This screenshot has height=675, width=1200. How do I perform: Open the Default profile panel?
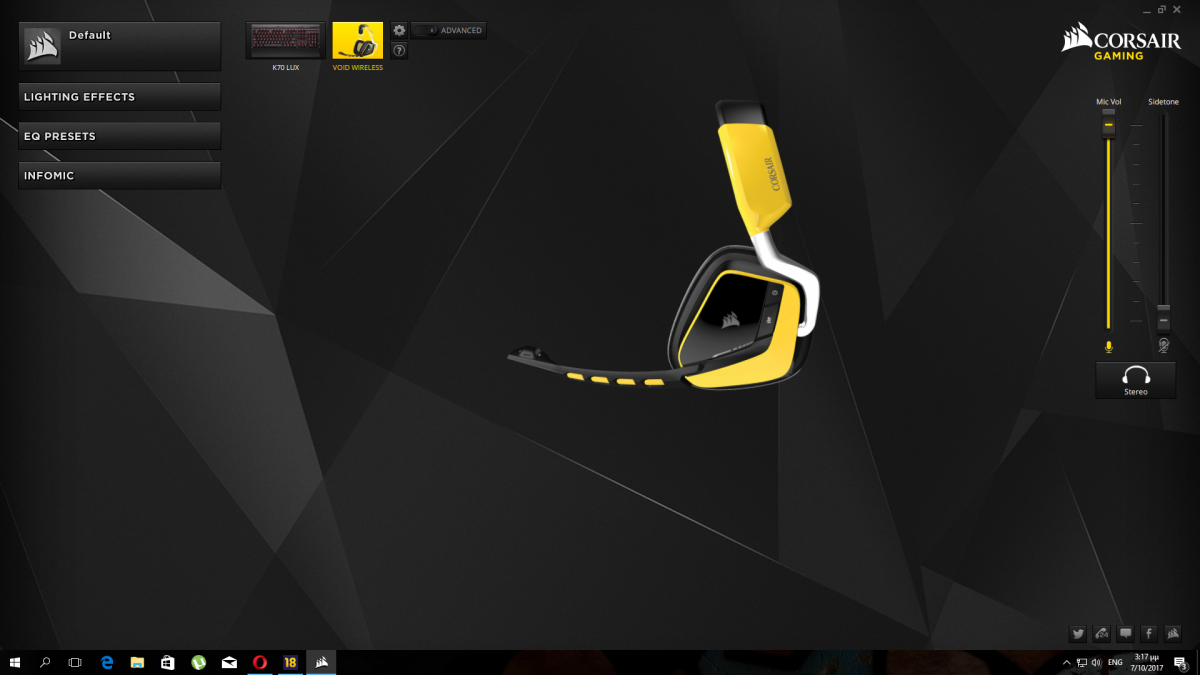[x=120, y=46]
